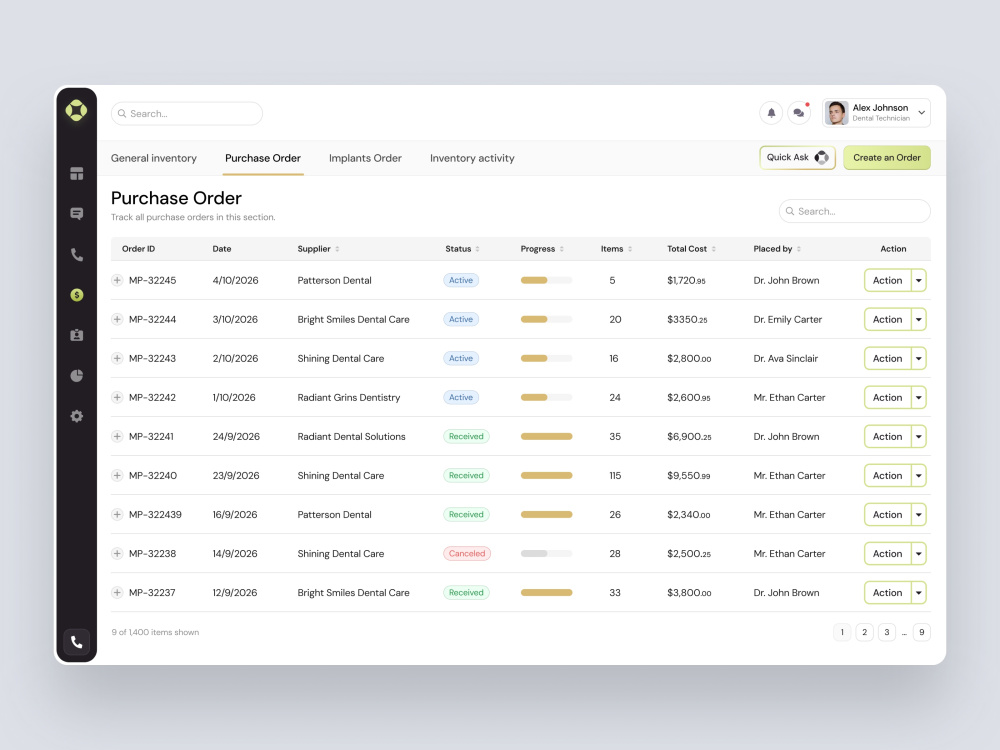Click Action button for order MP-32238
Viewport: 1000px width, 750px height.
887,554
